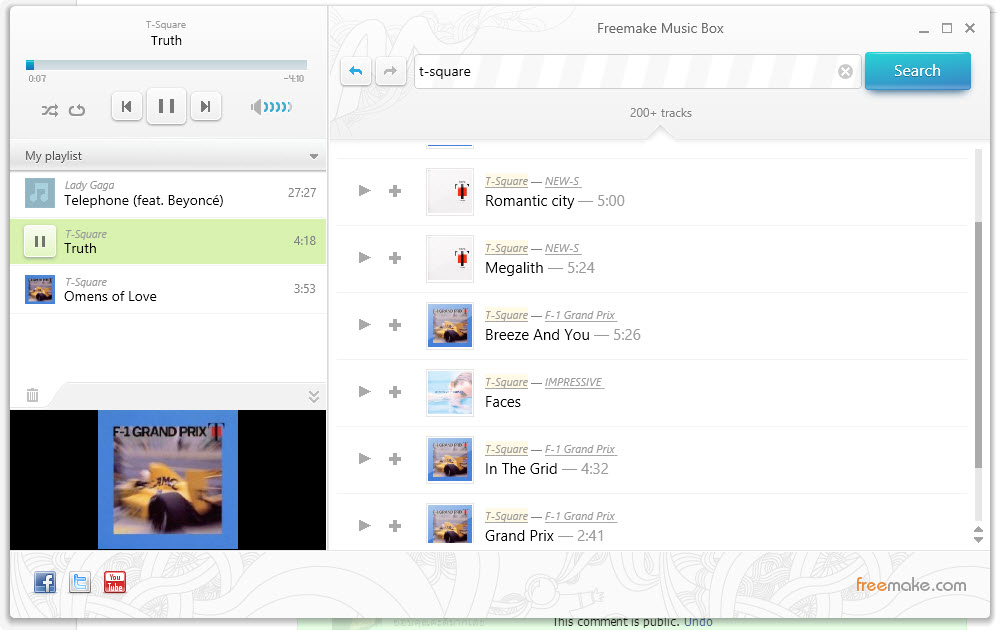Image resolution: width=1000 pixels, height=630 pixels.
Task: Play the Breeze And You track
Action: click(x=364, y=325)
